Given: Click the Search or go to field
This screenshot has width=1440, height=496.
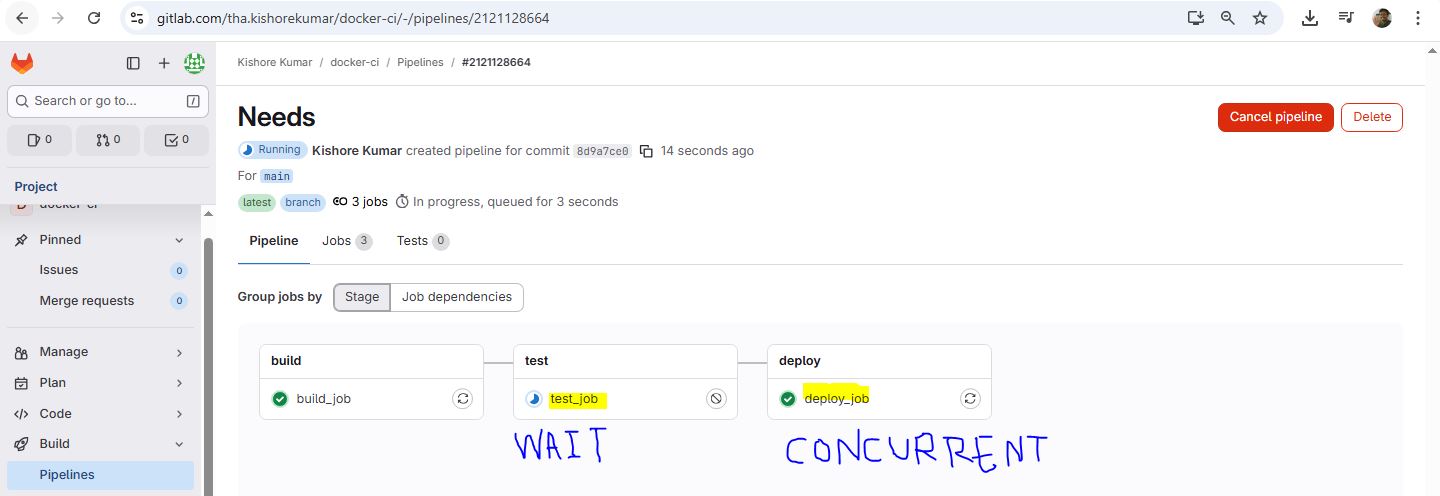Looking at the screenshot, I should pos(108,101).
